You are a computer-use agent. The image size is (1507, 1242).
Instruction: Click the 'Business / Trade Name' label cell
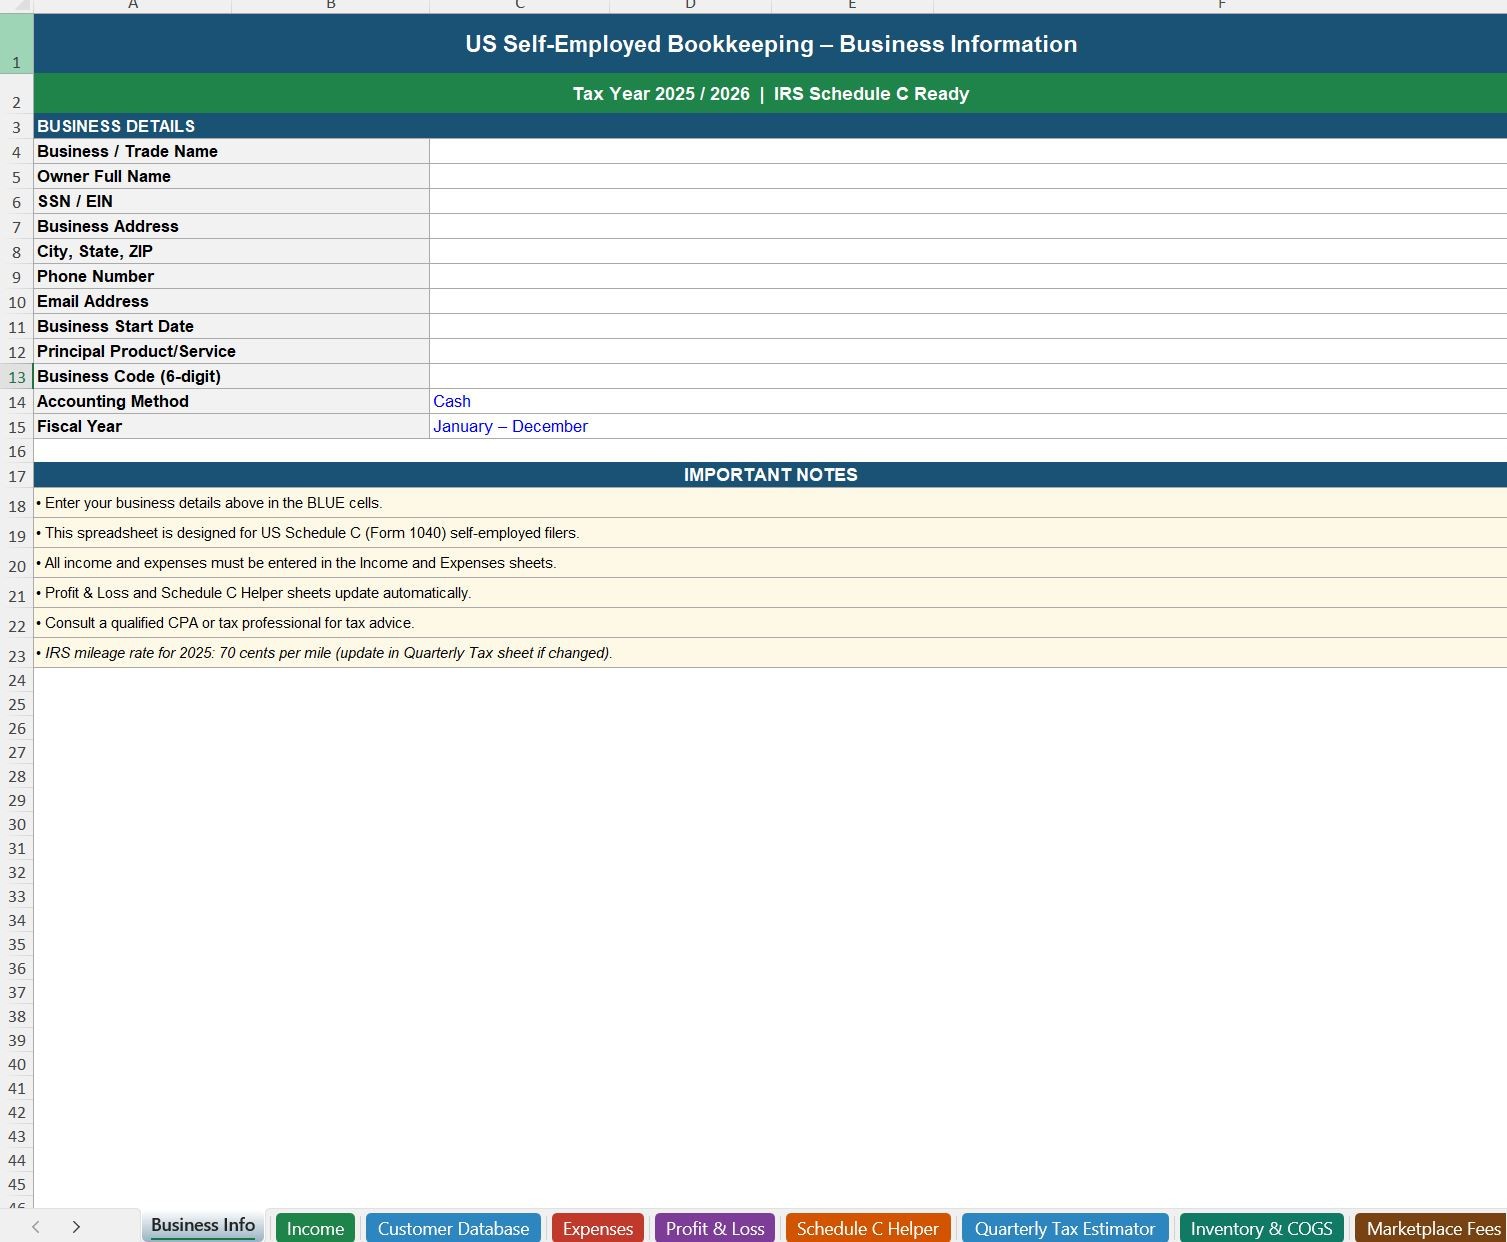tap(231, 151)
